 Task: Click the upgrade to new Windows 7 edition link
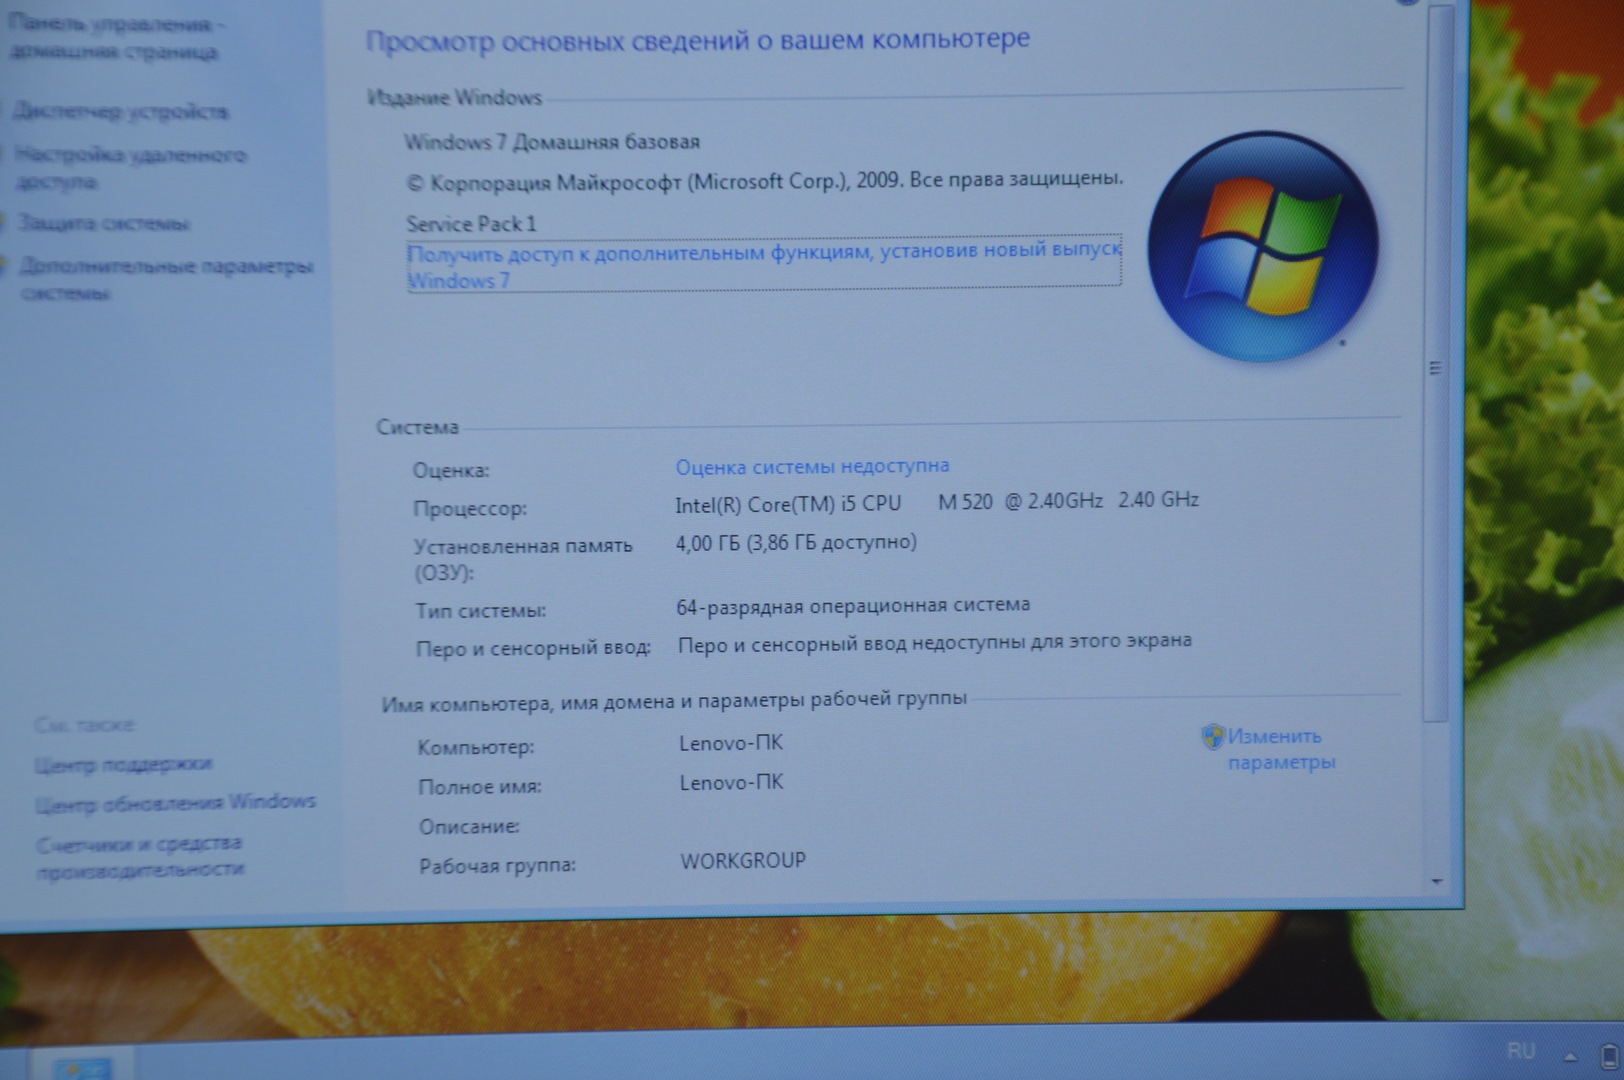tap(762, 265)
